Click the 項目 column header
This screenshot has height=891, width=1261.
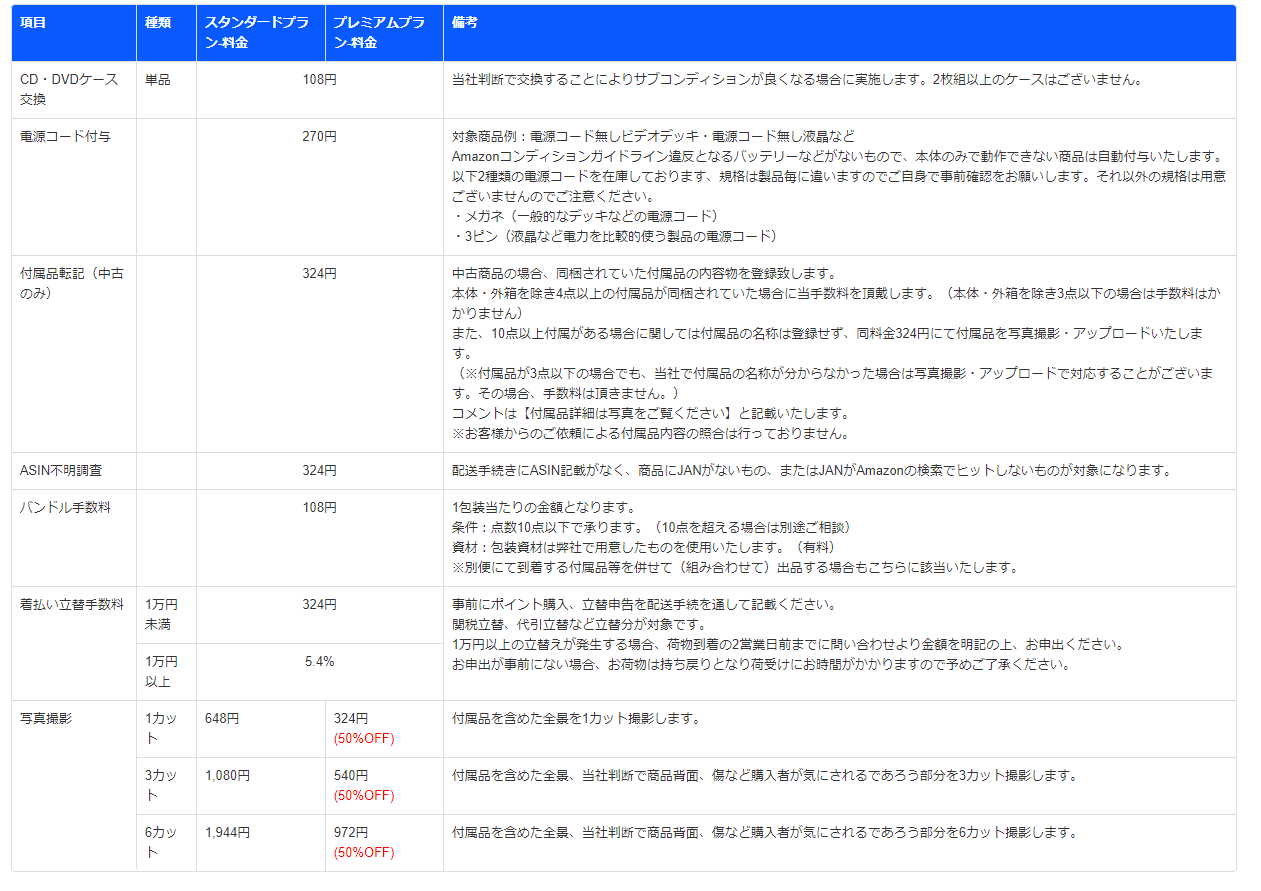tap(34, 22)
